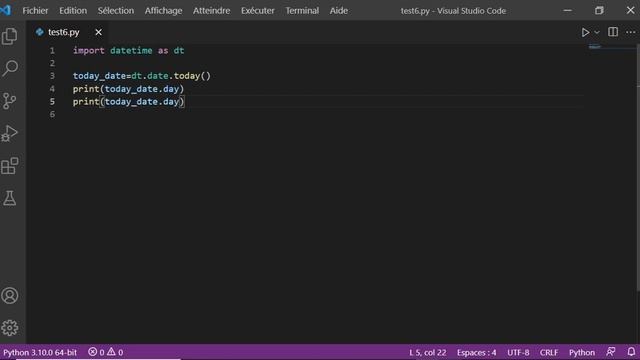The image size is (640, 360).
Task: Open the feedback icon in status bar
Action: (611, 352)
